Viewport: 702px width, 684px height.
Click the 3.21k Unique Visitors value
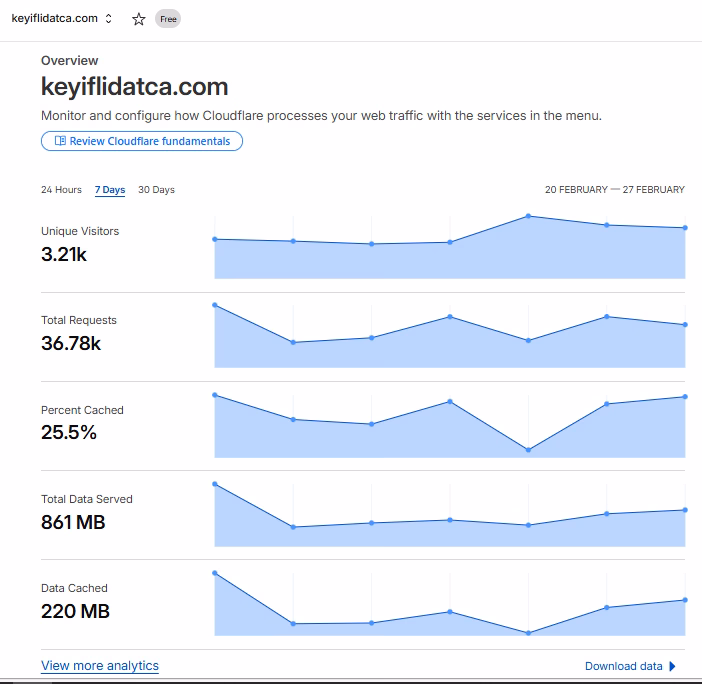(x=64, y=254)
